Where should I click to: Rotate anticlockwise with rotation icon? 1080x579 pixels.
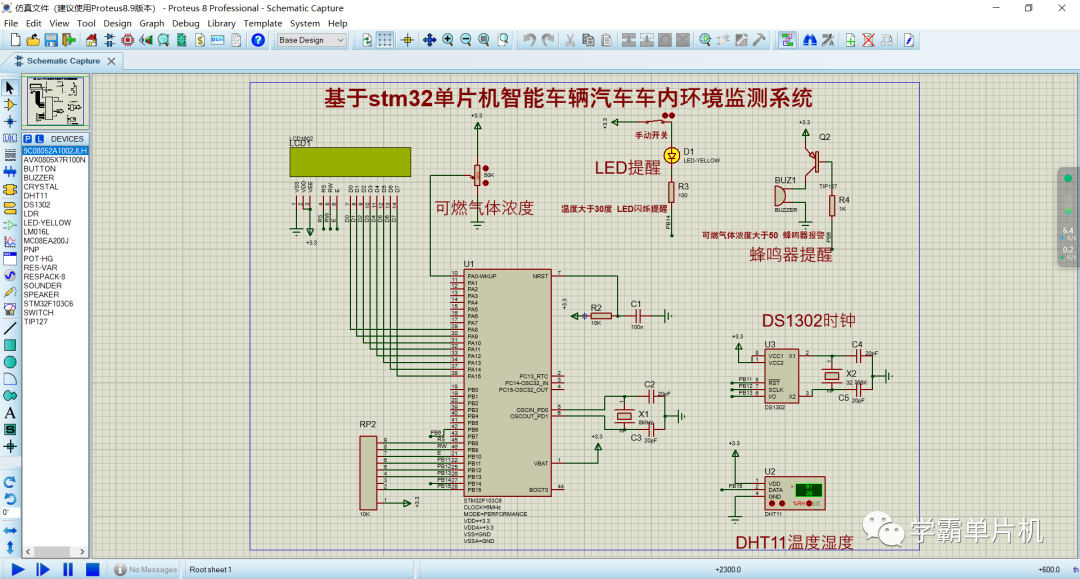click(10, 498)
